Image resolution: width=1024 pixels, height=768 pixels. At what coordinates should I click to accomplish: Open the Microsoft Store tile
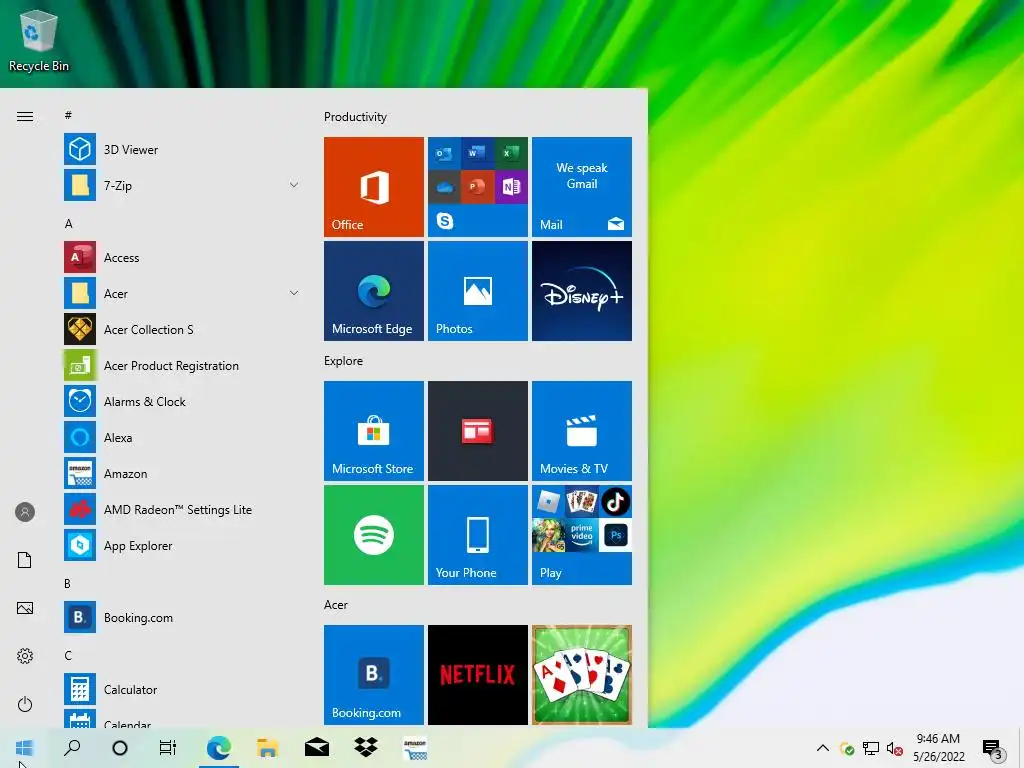coord(374,431)
